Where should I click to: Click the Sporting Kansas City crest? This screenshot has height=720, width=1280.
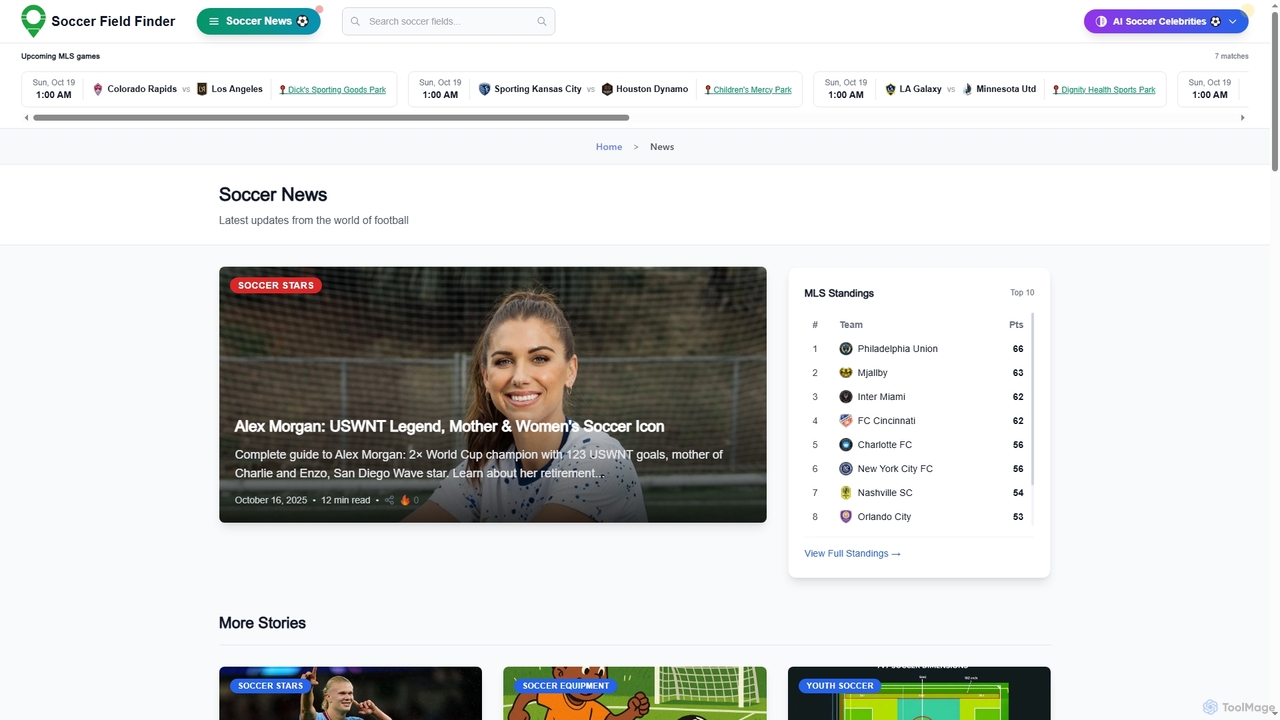click(x=485, y=89)
